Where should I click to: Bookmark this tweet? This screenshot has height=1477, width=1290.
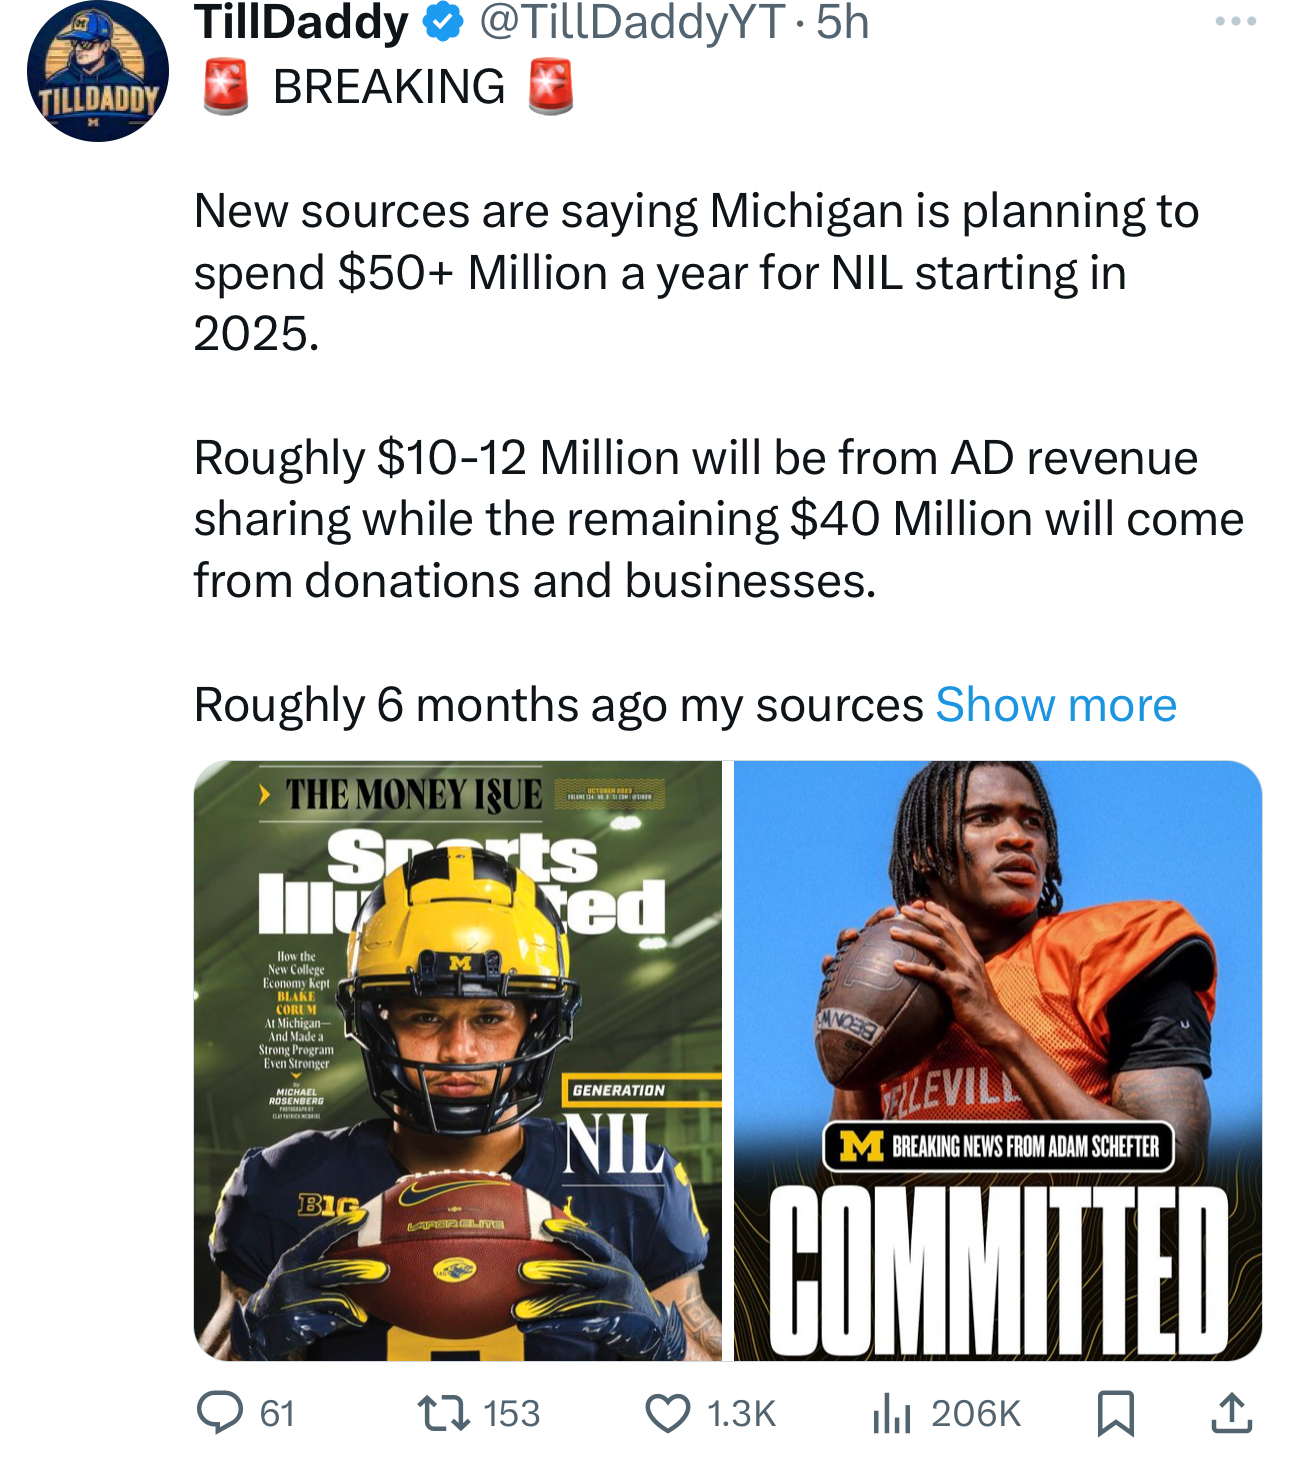pos(1115,1412)
